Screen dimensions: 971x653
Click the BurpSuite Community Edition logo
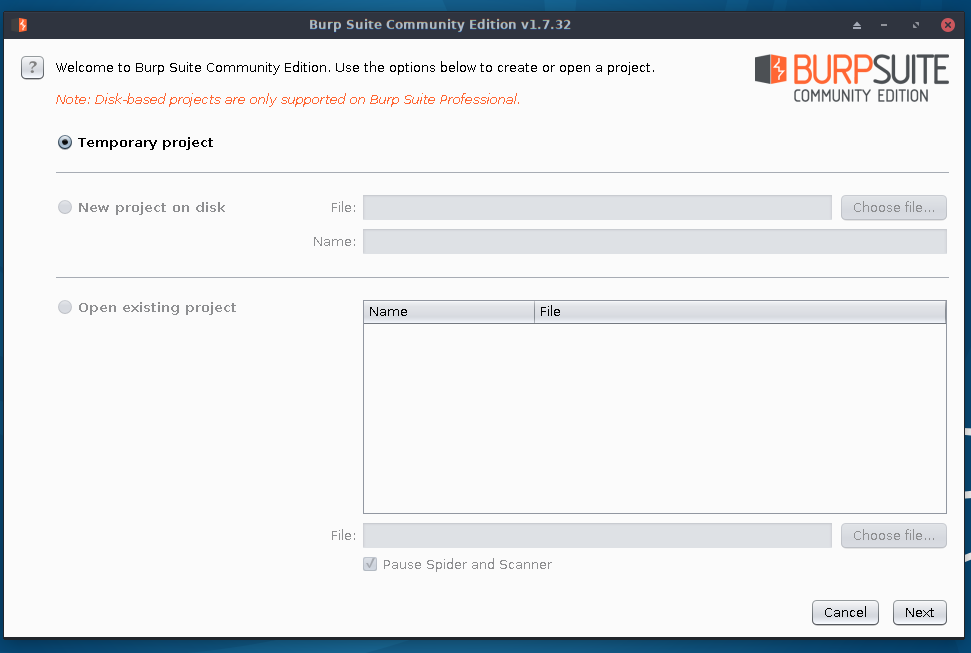point(851,77)
